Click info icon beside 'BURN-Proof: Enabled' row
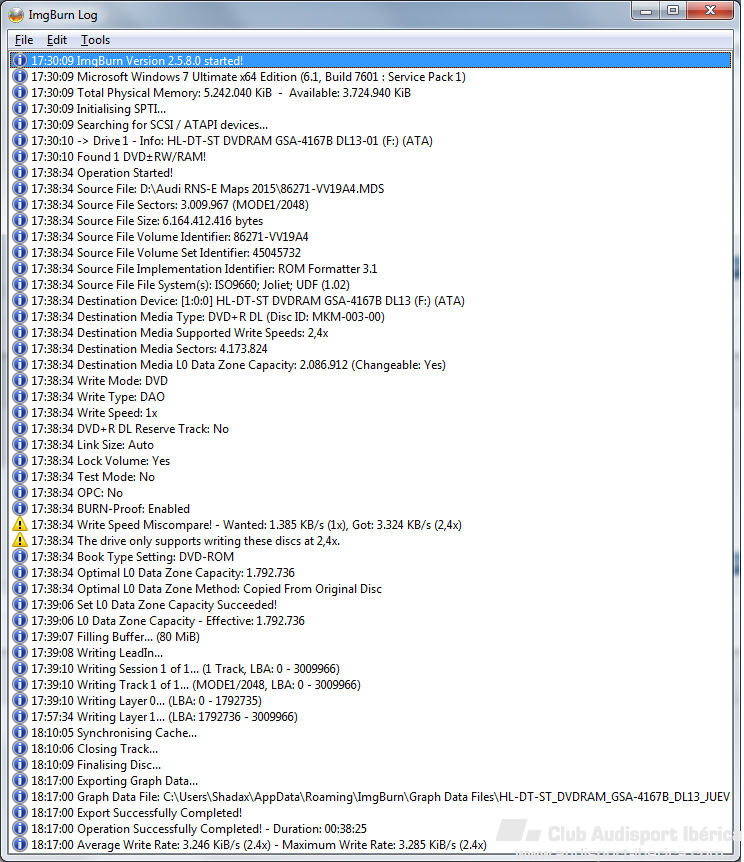Viewport: 744px width, 862px height. 20,509
